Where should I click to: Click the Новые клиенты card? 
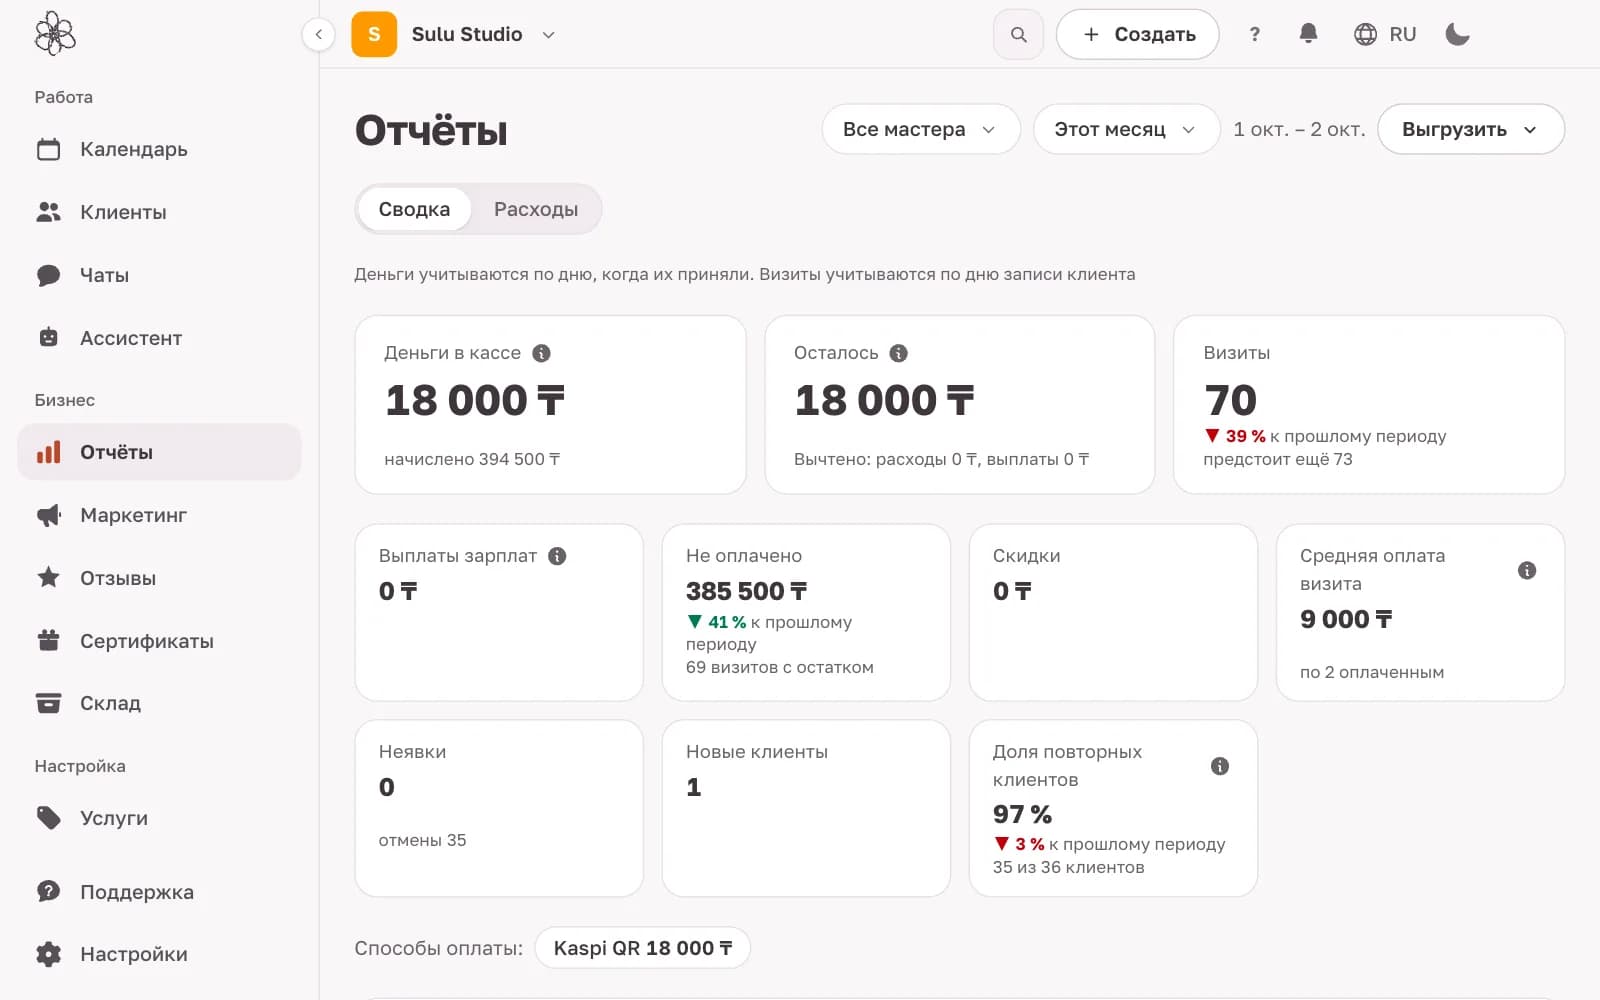click(x=806, y=808)
